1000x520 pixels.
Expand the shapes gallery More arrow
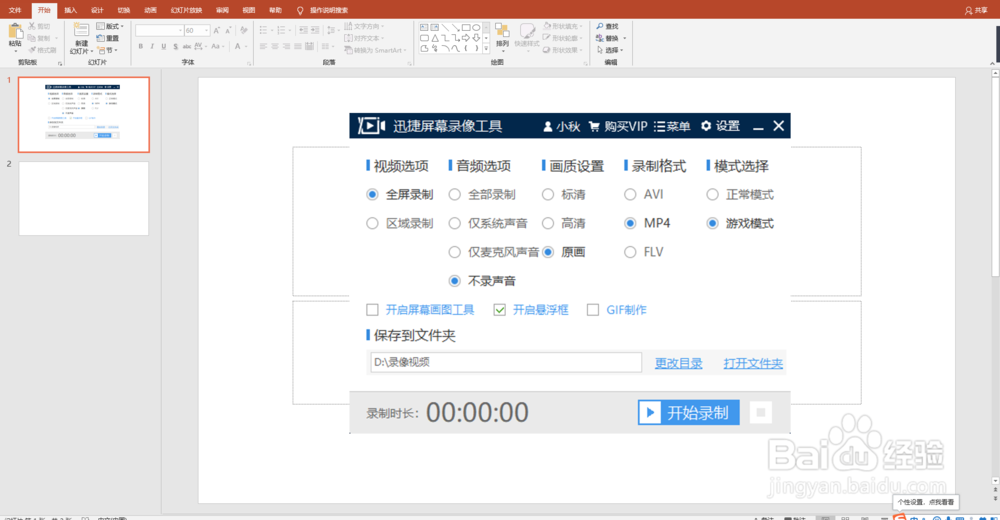click(487, 48)
